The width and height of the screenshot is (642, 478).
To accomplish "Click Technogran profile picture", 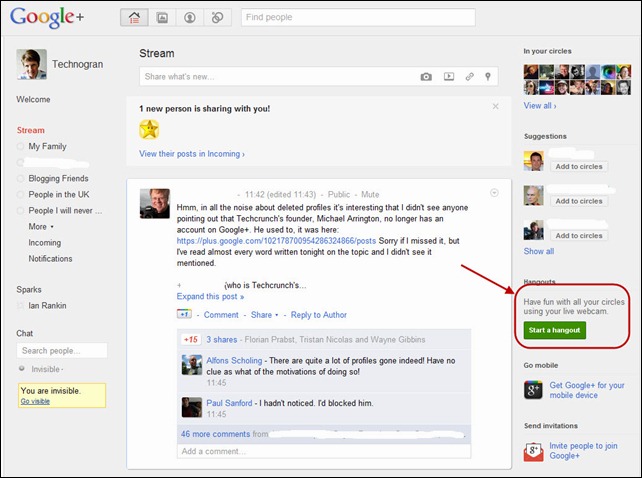I will point(32,64).
